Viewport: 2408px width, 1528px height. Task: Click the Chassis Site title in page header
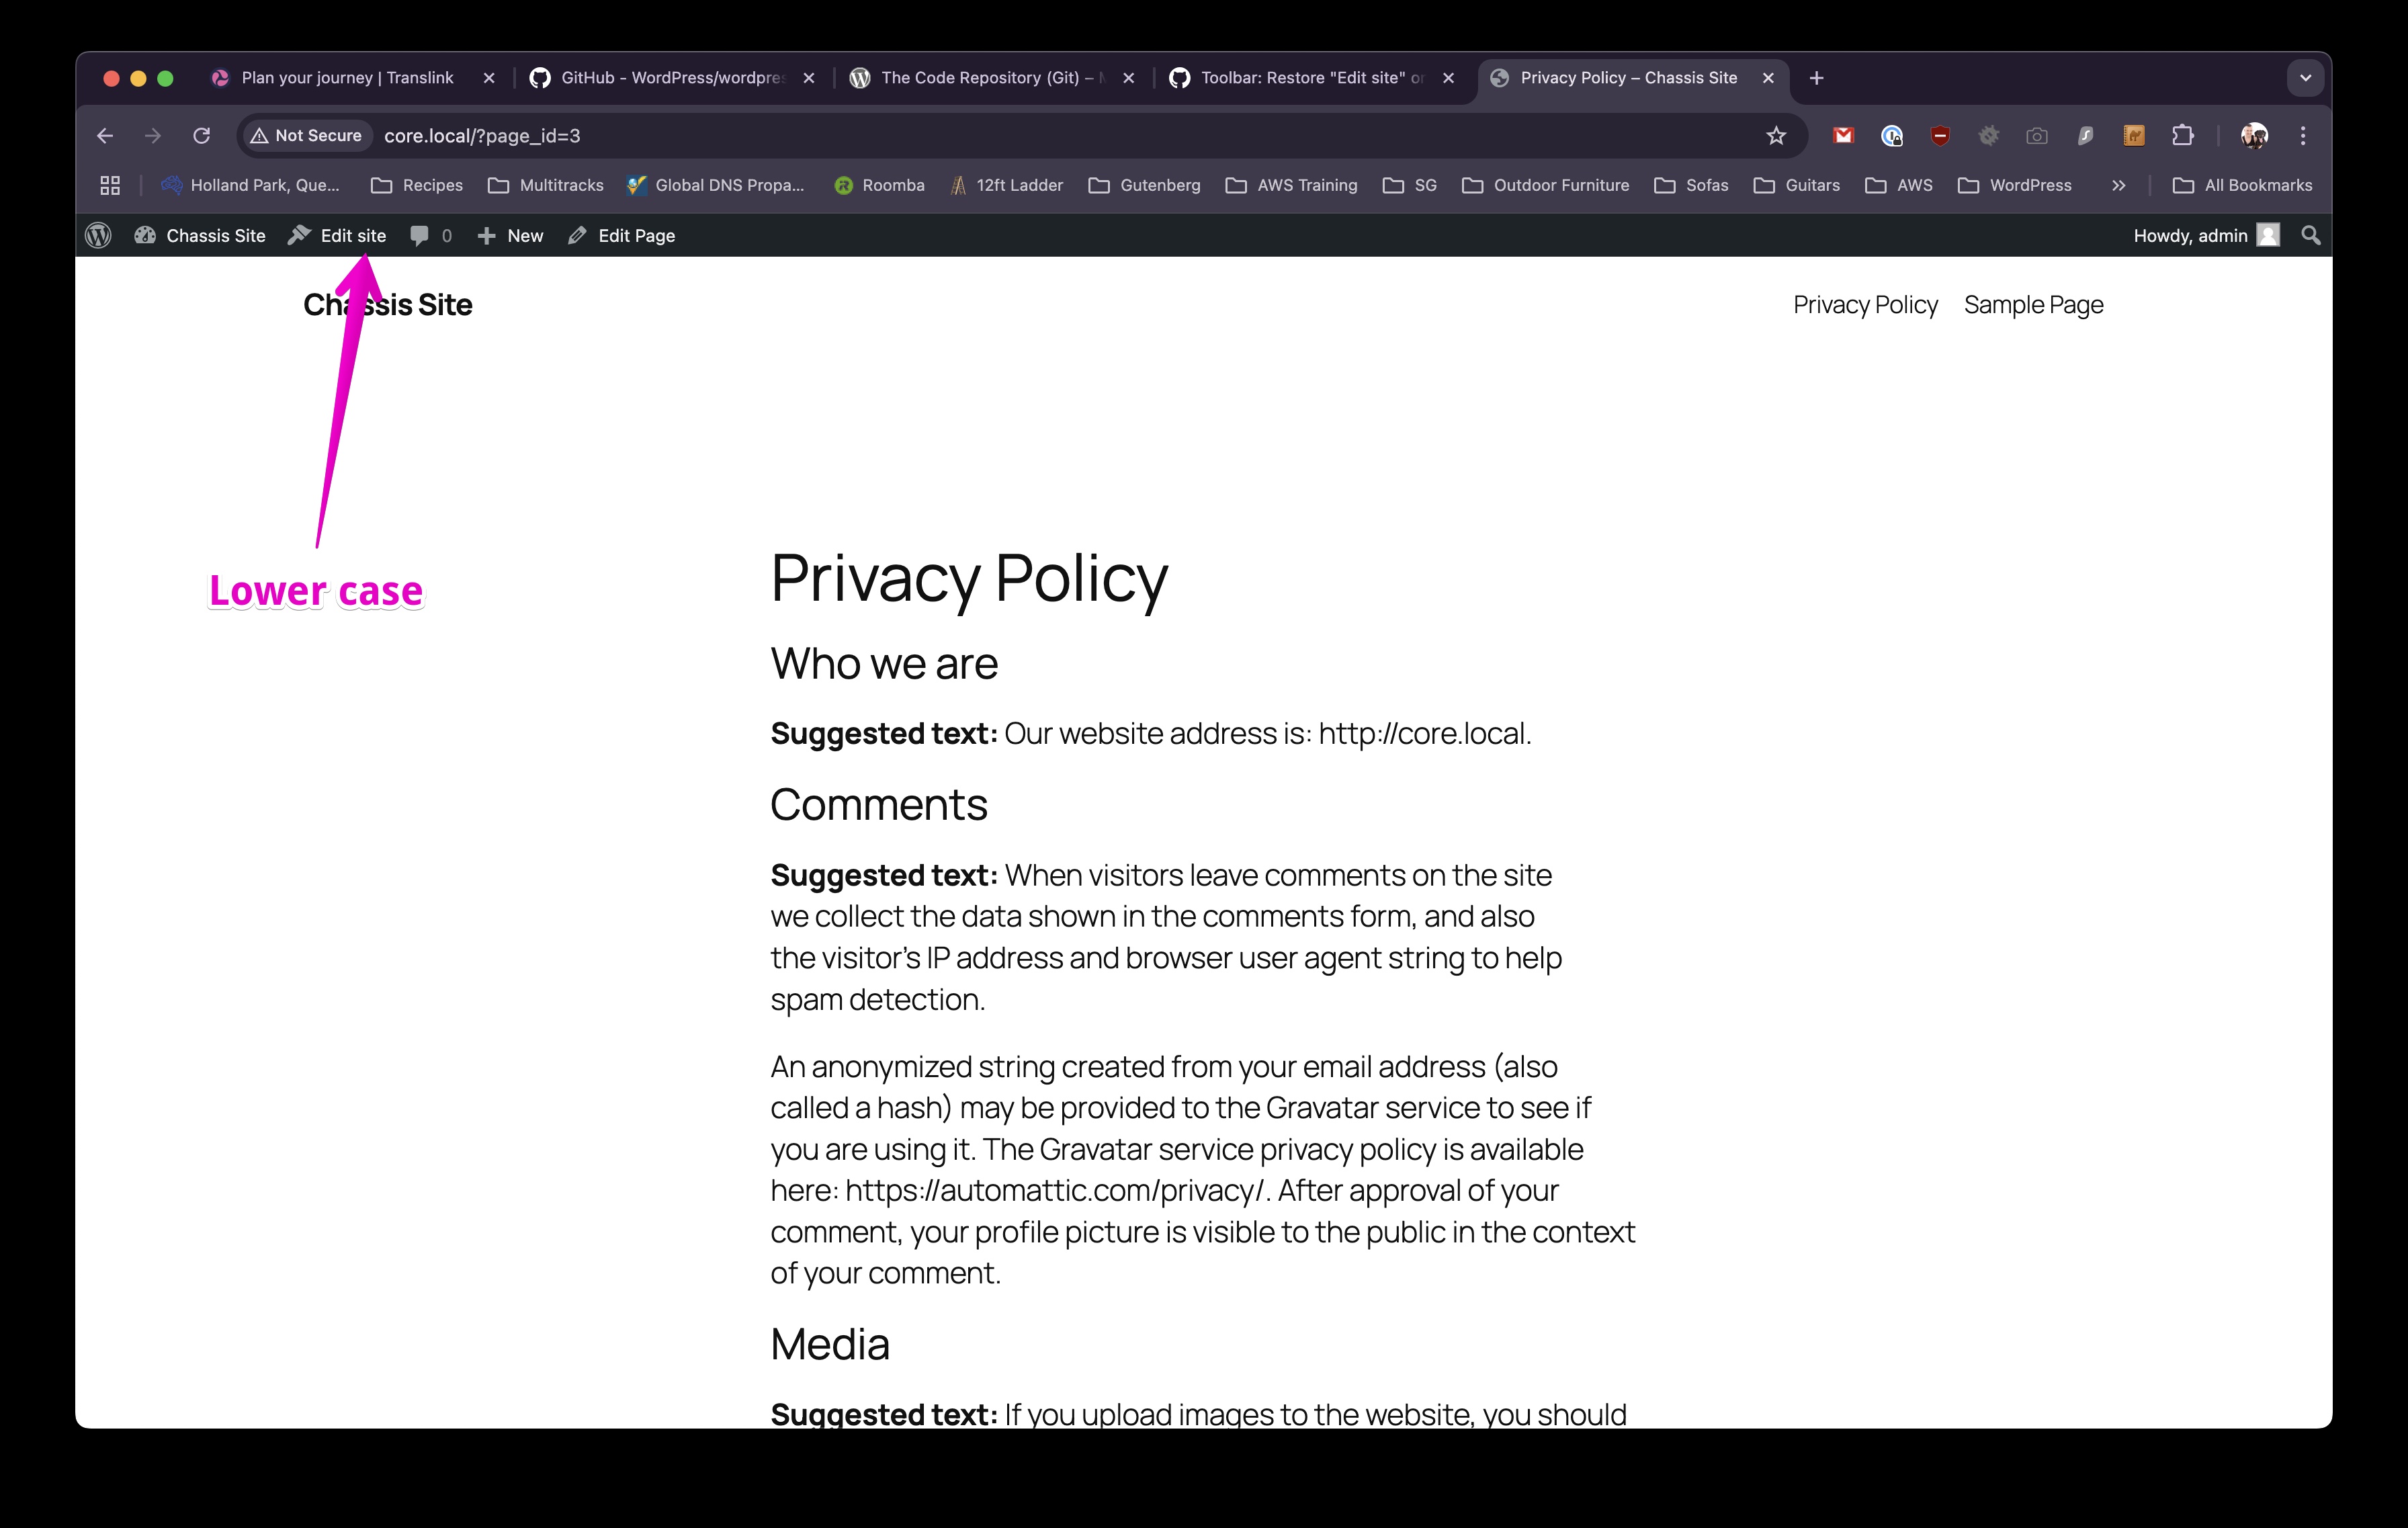coord(388,305)
